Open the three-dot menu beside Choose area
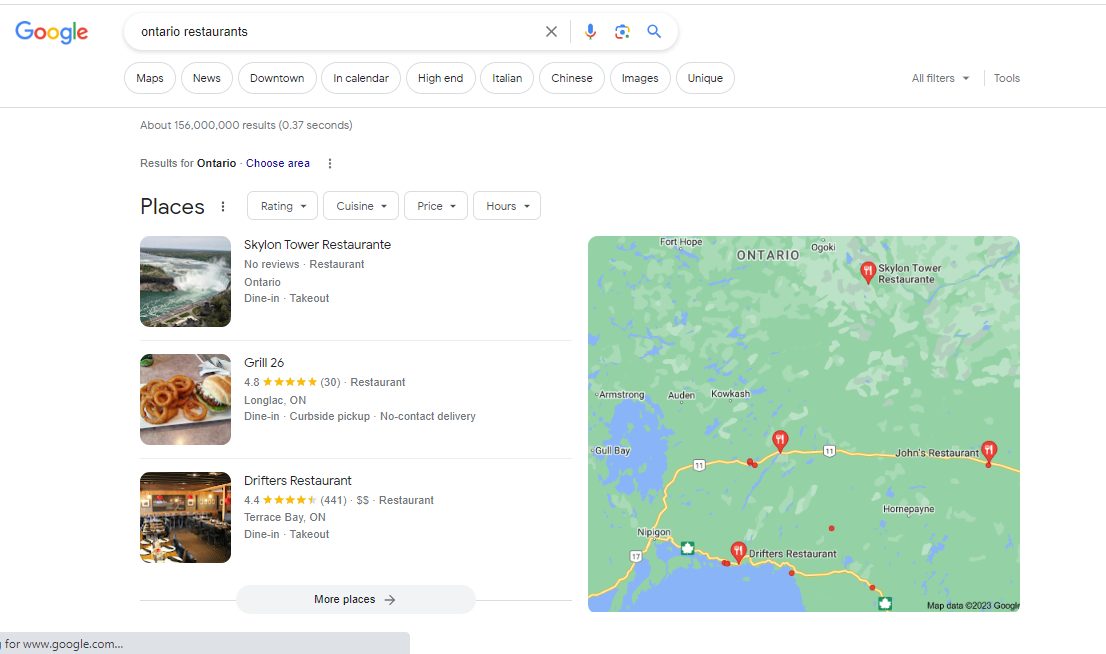This screenshot has height=654, width=1106. pyautogui.click(x=329, y=164)
